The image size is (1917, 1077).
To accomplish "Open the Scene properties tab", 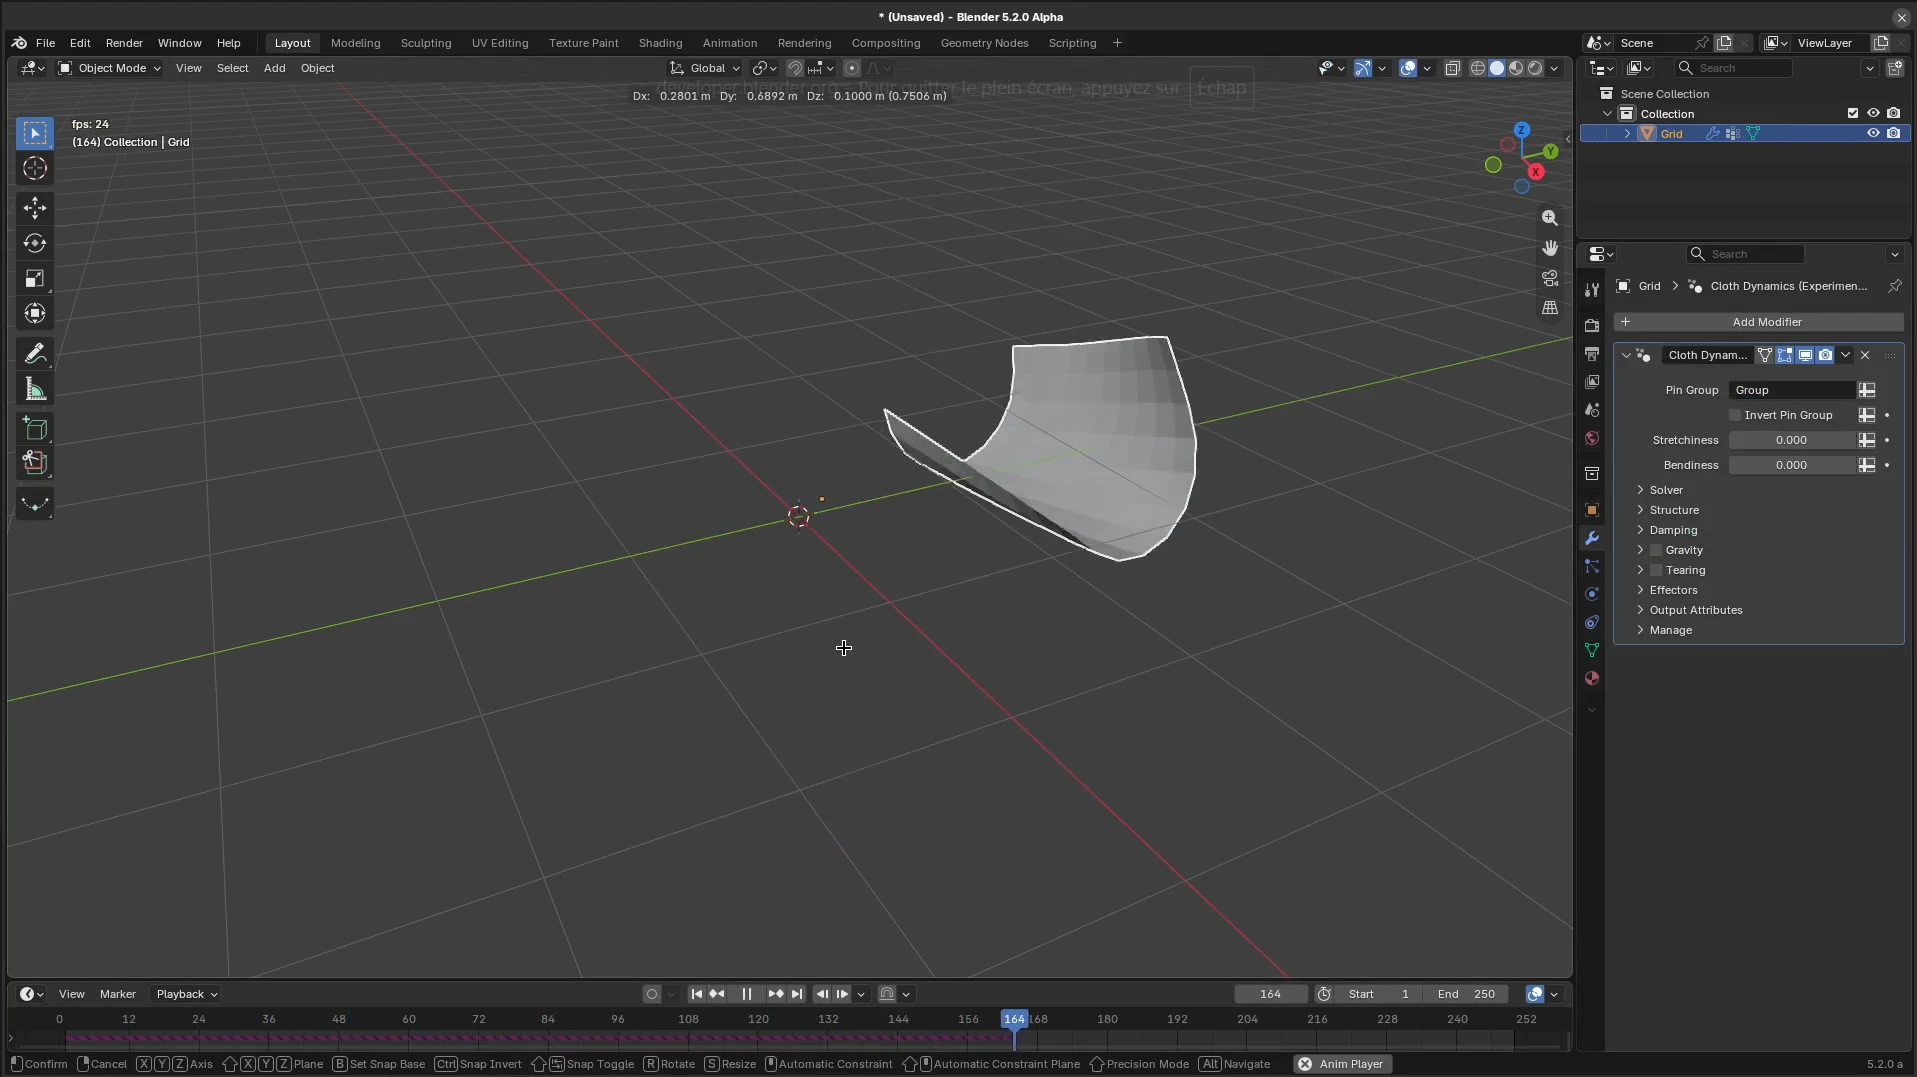I will point(1592,410).
